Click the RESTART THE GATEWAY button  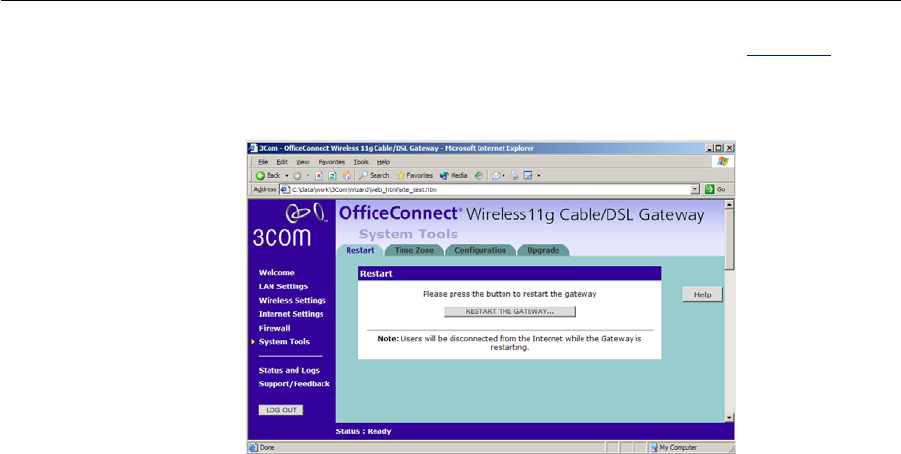pyautogui.click(x=510, y=311)
